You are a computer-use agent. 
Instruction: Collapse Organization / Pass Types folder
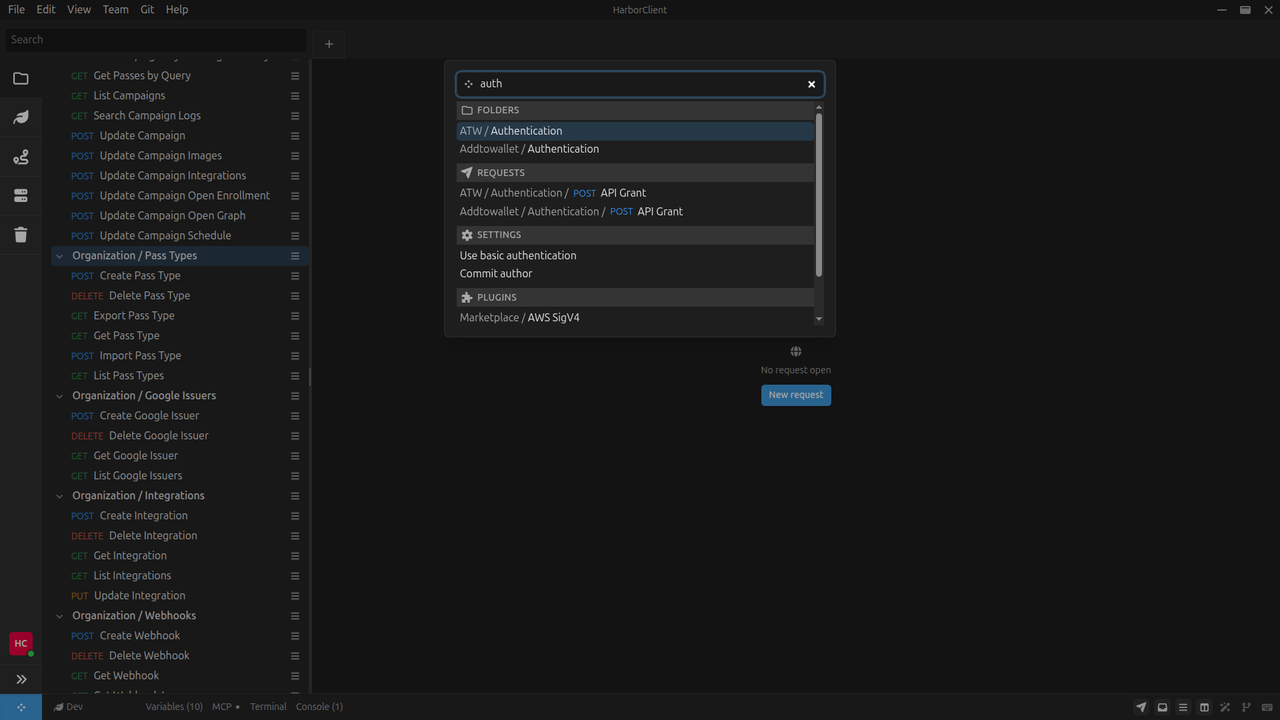click(x=59, y=256)
